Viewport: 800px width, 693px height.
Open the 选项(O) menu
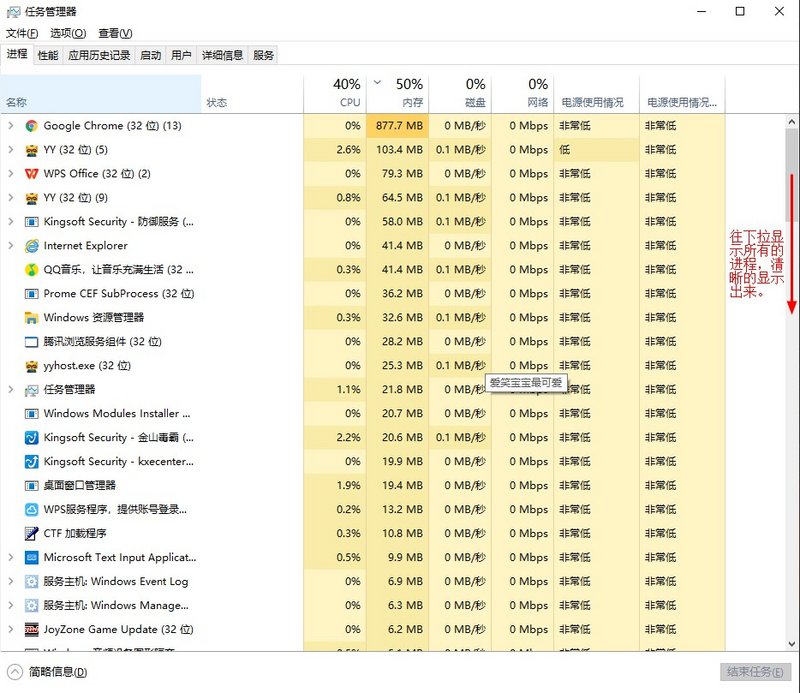[68, 34]
